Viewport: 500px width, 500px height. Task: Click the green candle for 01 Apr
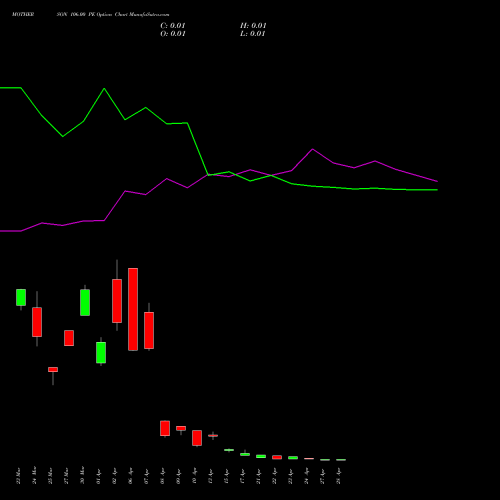tap(101, 352)
